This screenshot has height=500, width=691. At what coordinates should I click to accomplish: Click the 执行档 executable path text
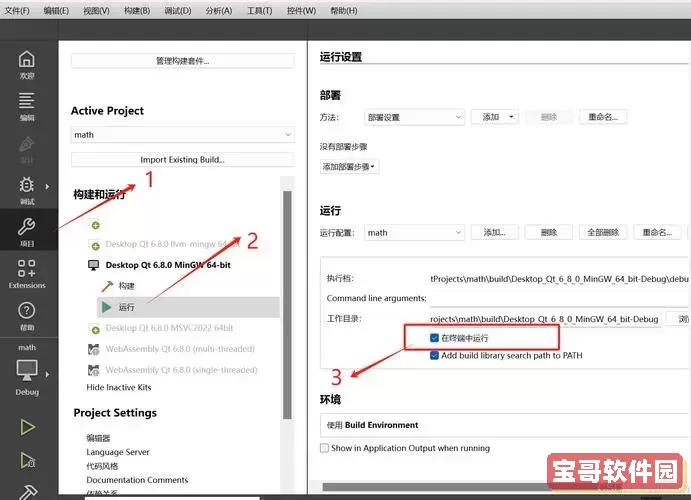point(559,279)
